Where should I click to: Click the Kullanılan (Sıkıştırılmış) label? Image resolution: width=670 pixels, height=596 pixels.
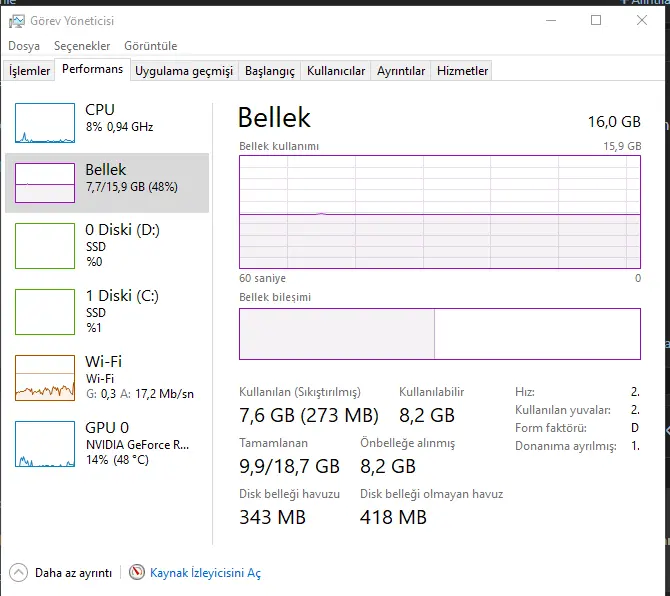pos(300,392)
